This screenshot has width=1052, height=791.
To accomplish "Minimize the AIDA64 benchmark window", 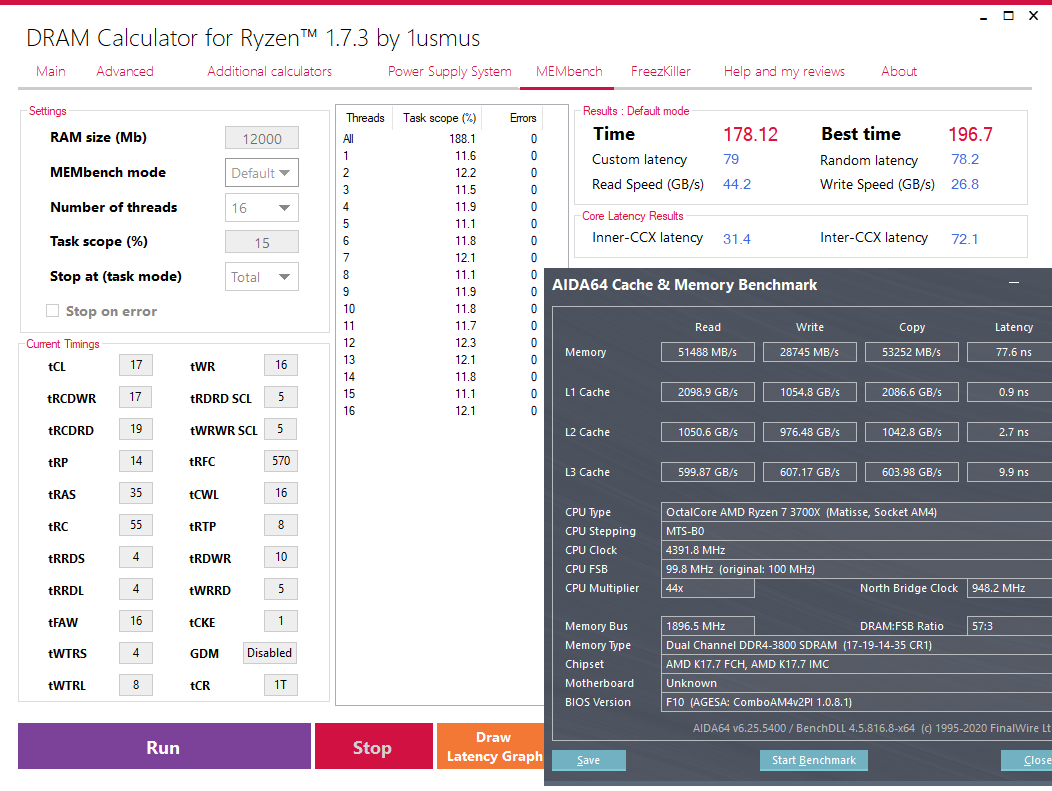I will (1014, 283).
